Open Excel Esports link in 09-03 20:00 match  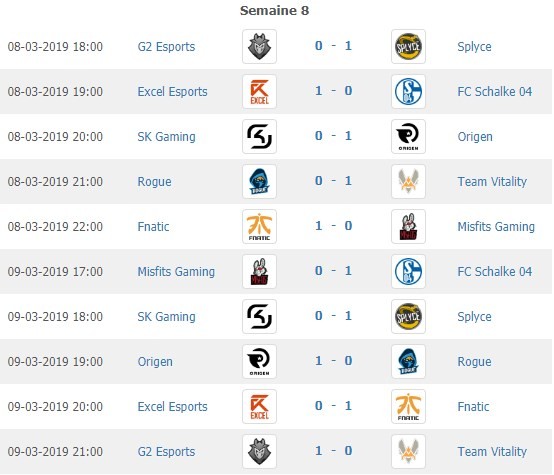coord(172,406)
